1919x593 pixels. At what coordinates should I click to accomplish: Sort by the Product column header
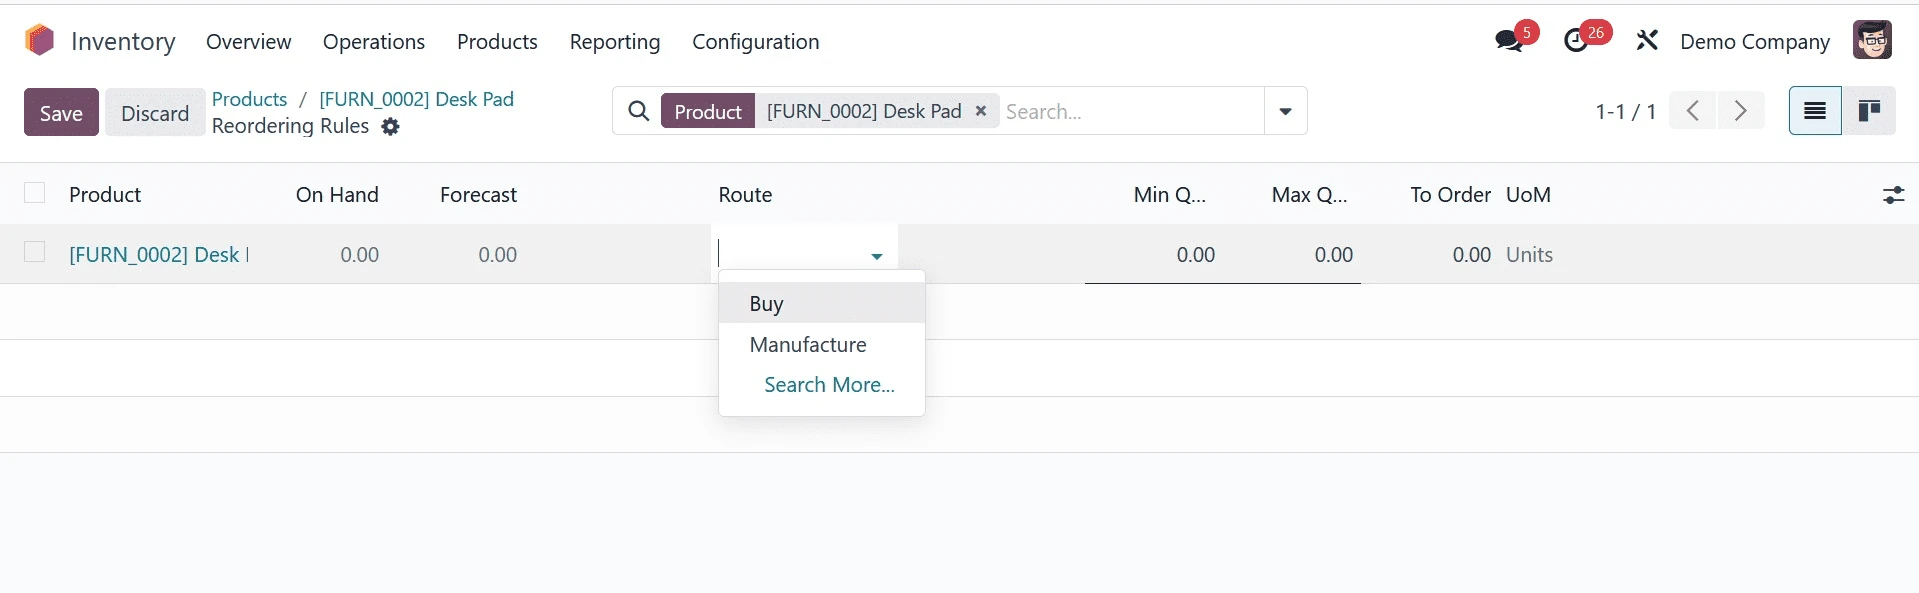(x=105, y=195)
